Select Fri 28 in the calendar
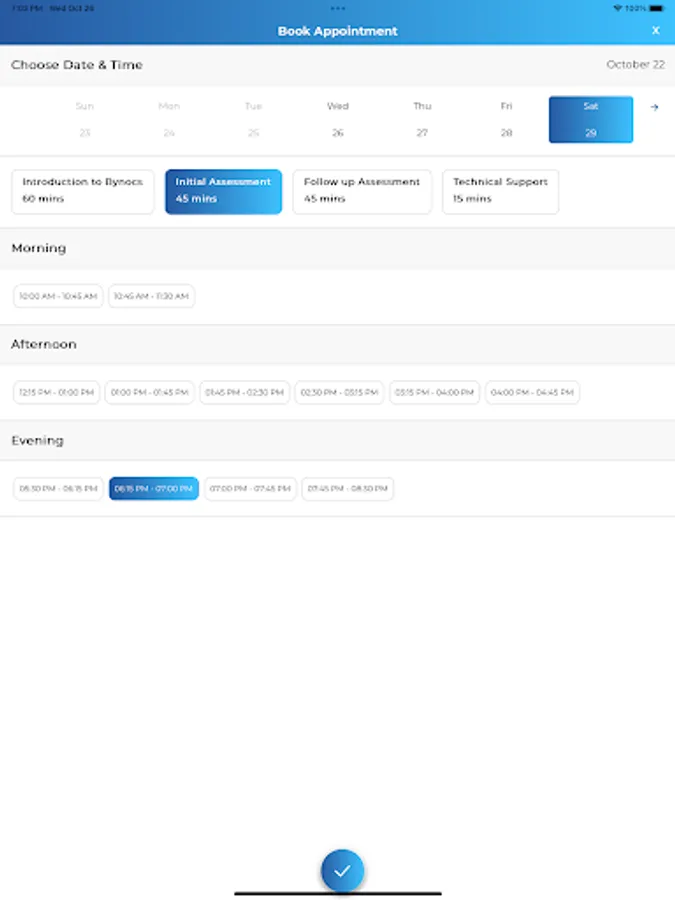 pyautogui.click(x=506, y=119)
